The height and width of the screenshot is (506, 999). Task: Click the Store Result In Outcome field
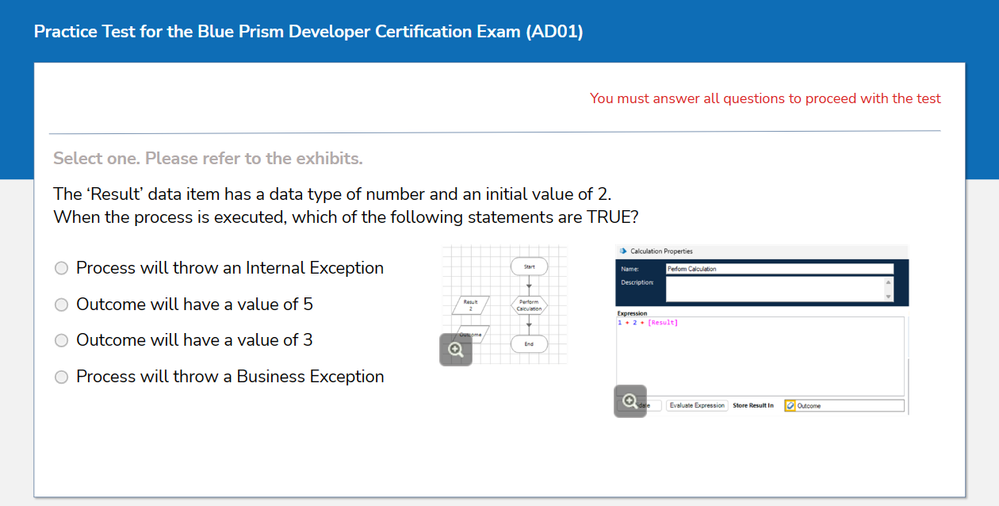click(849, 406)
